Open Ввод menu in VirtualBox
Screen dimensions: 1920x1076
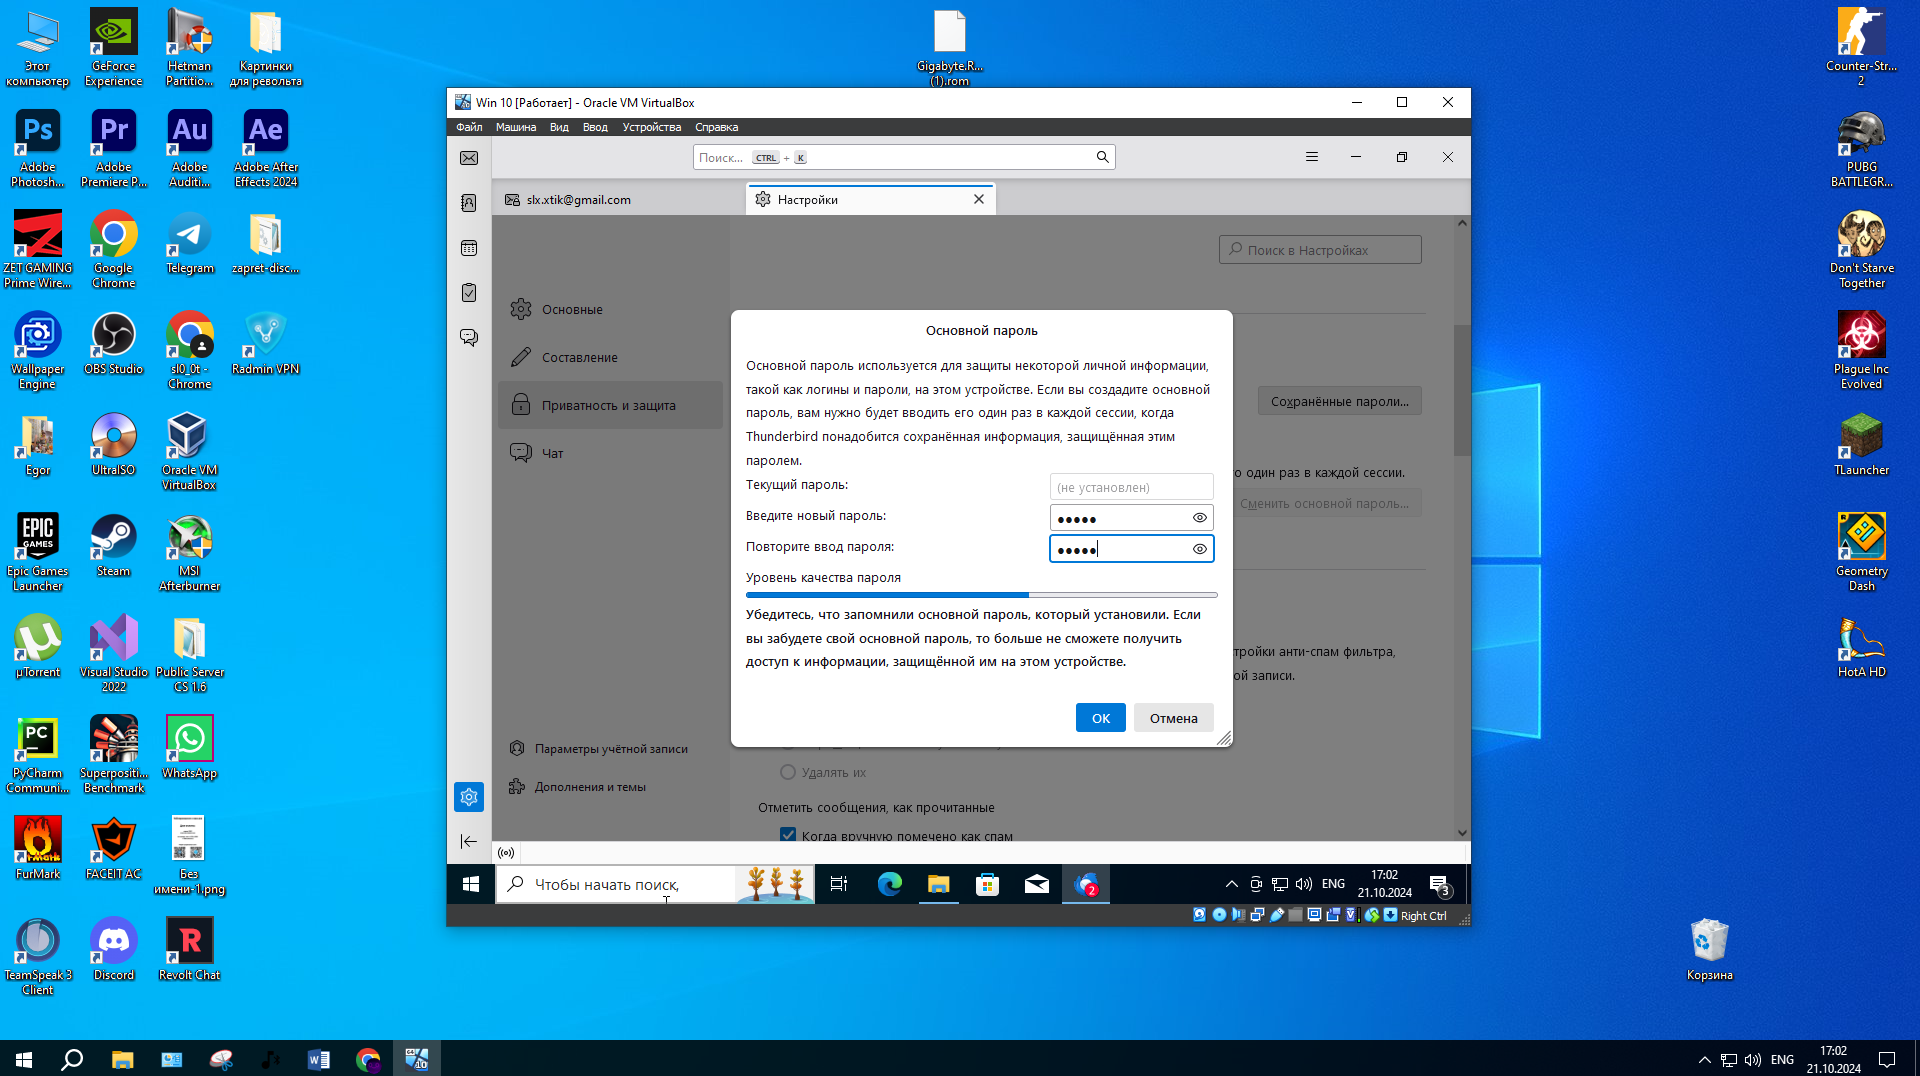click(x=595, y=127)
